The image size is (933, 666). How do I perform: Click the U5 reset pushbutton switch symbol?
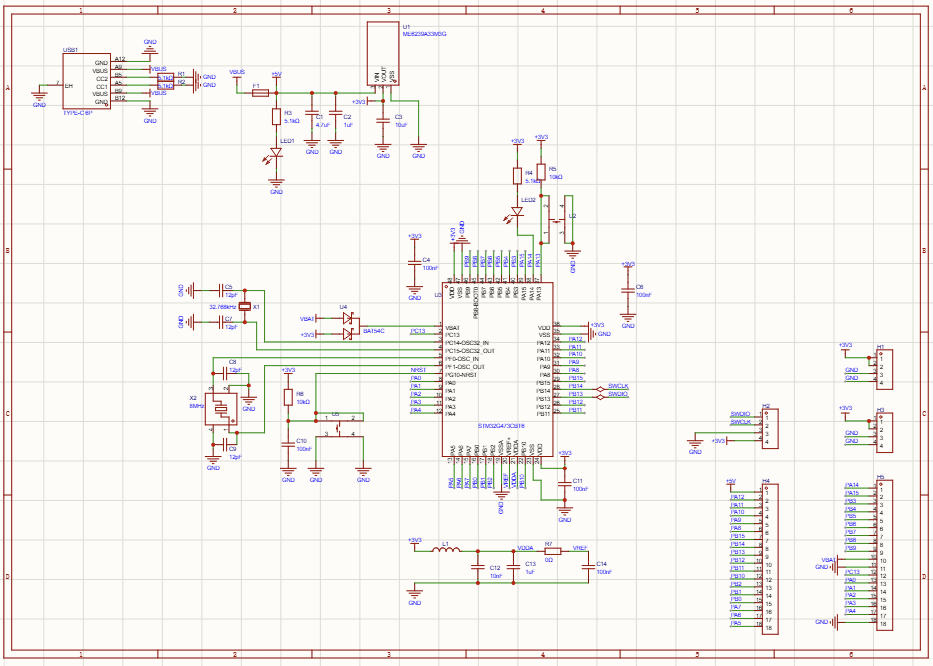pyautogui.click(x=339, y=426)
